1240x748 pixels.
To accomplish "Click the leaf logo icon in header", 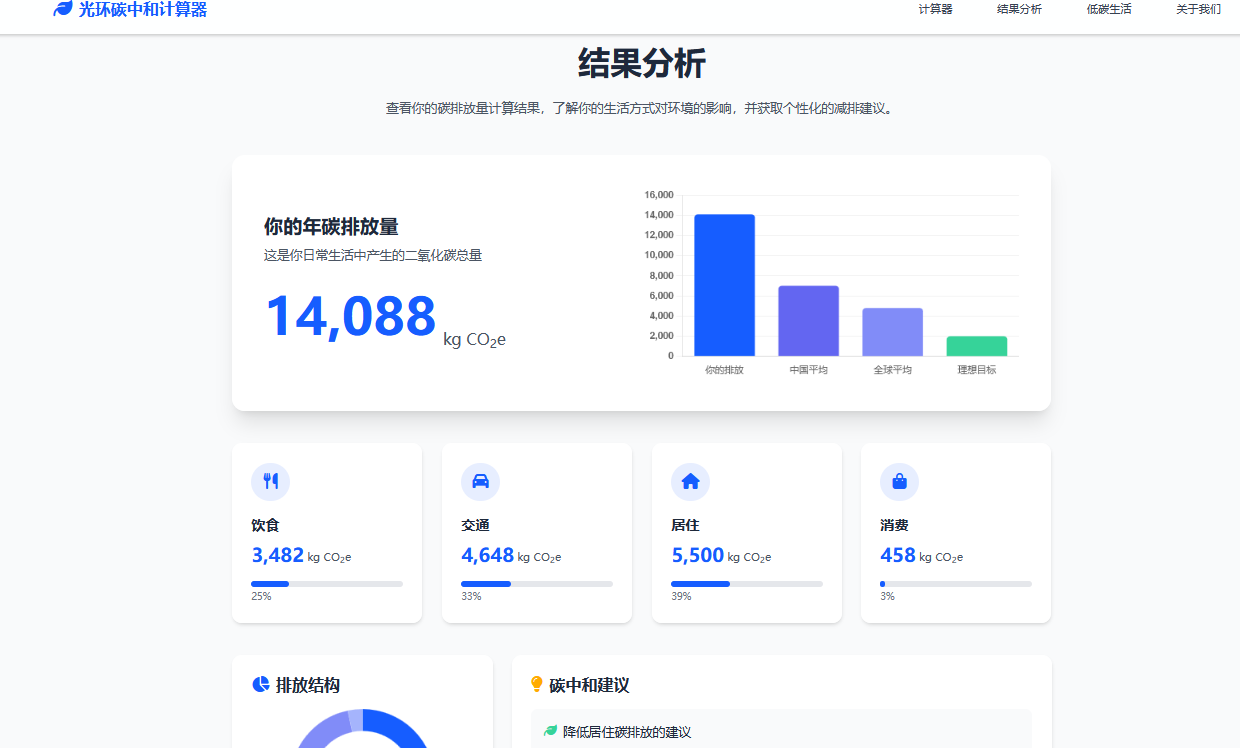I will pyautogui.click(x=63, y=9).
